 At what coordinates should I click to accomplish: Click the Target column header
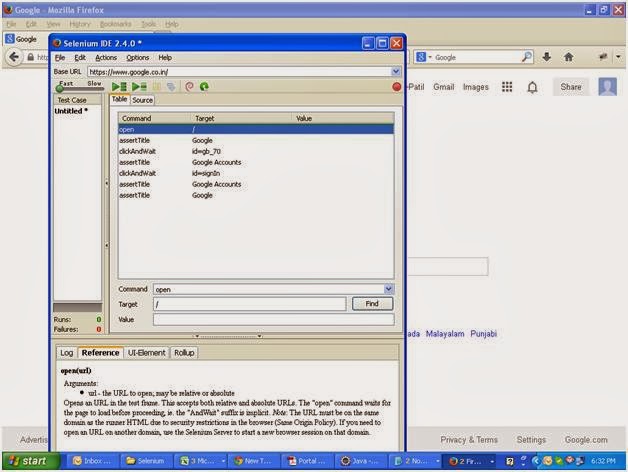point(242,119)
